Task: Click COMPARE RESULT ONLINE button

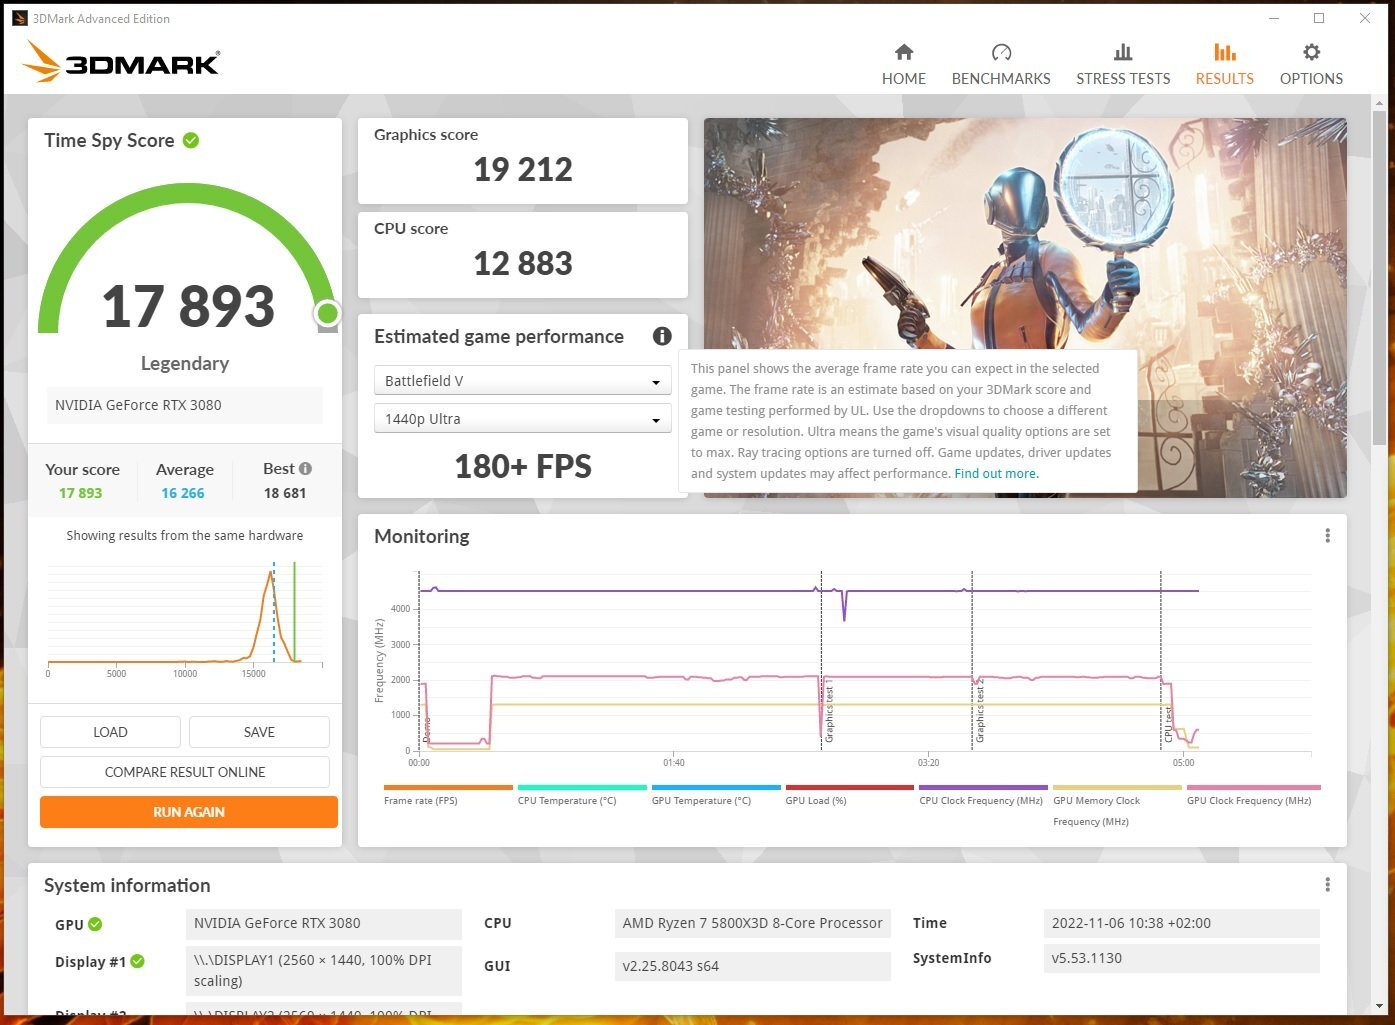Action: pyautogui.click(x=185, y=772)
